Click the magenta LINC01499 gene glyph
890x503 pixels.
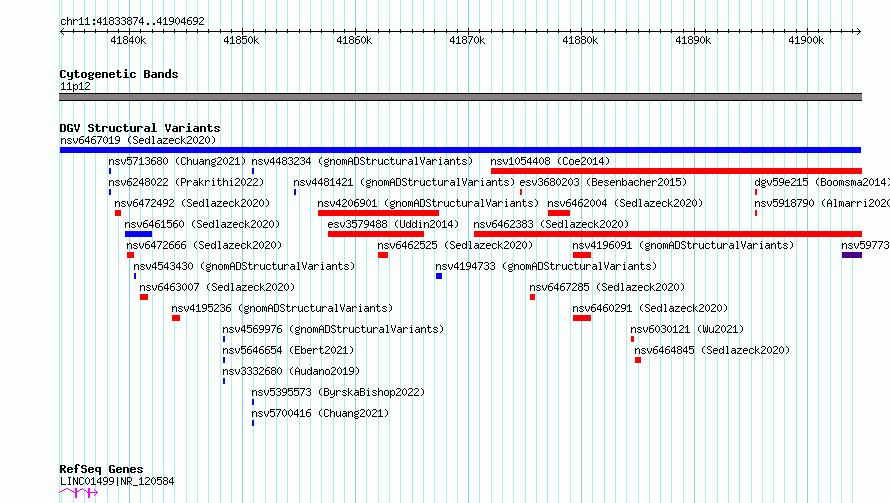[79, 492]
